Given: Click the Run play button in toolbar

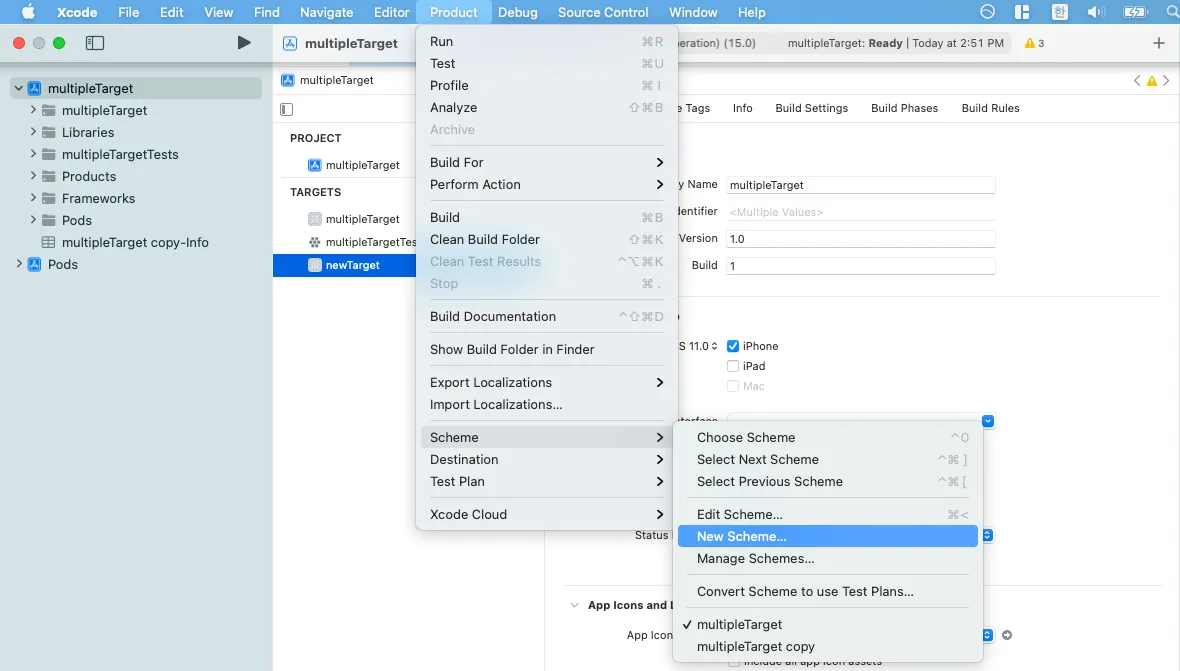Looking at the screenshot, I should [x=244, y=43].
